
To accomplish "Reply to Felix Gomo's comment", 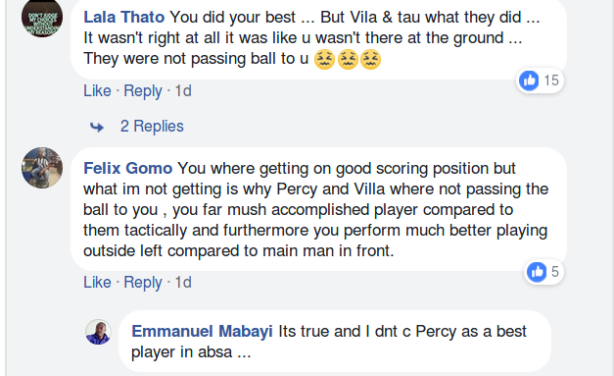I will 143,282.
